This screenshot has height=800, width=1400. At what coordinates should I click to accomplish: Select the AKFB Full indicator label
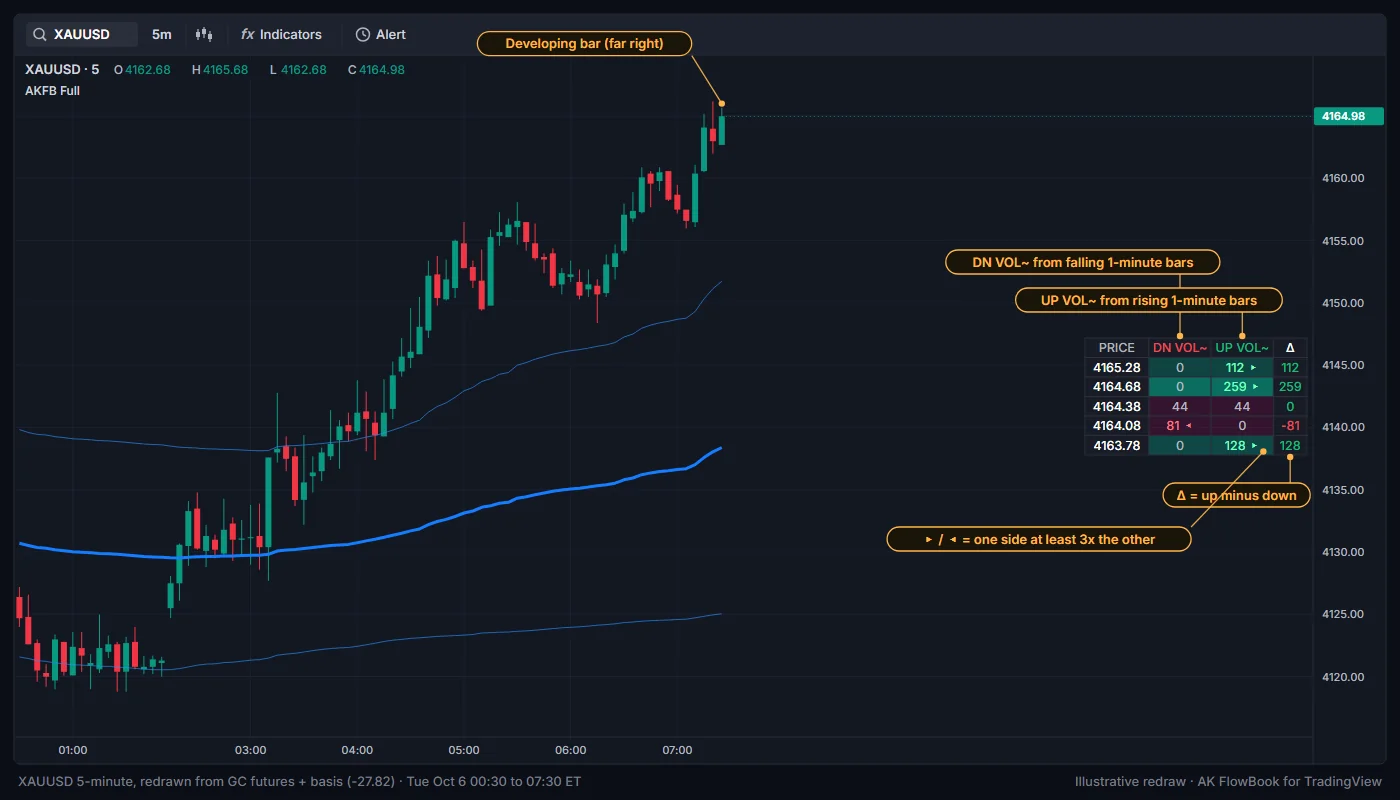[x=52, y=91]
